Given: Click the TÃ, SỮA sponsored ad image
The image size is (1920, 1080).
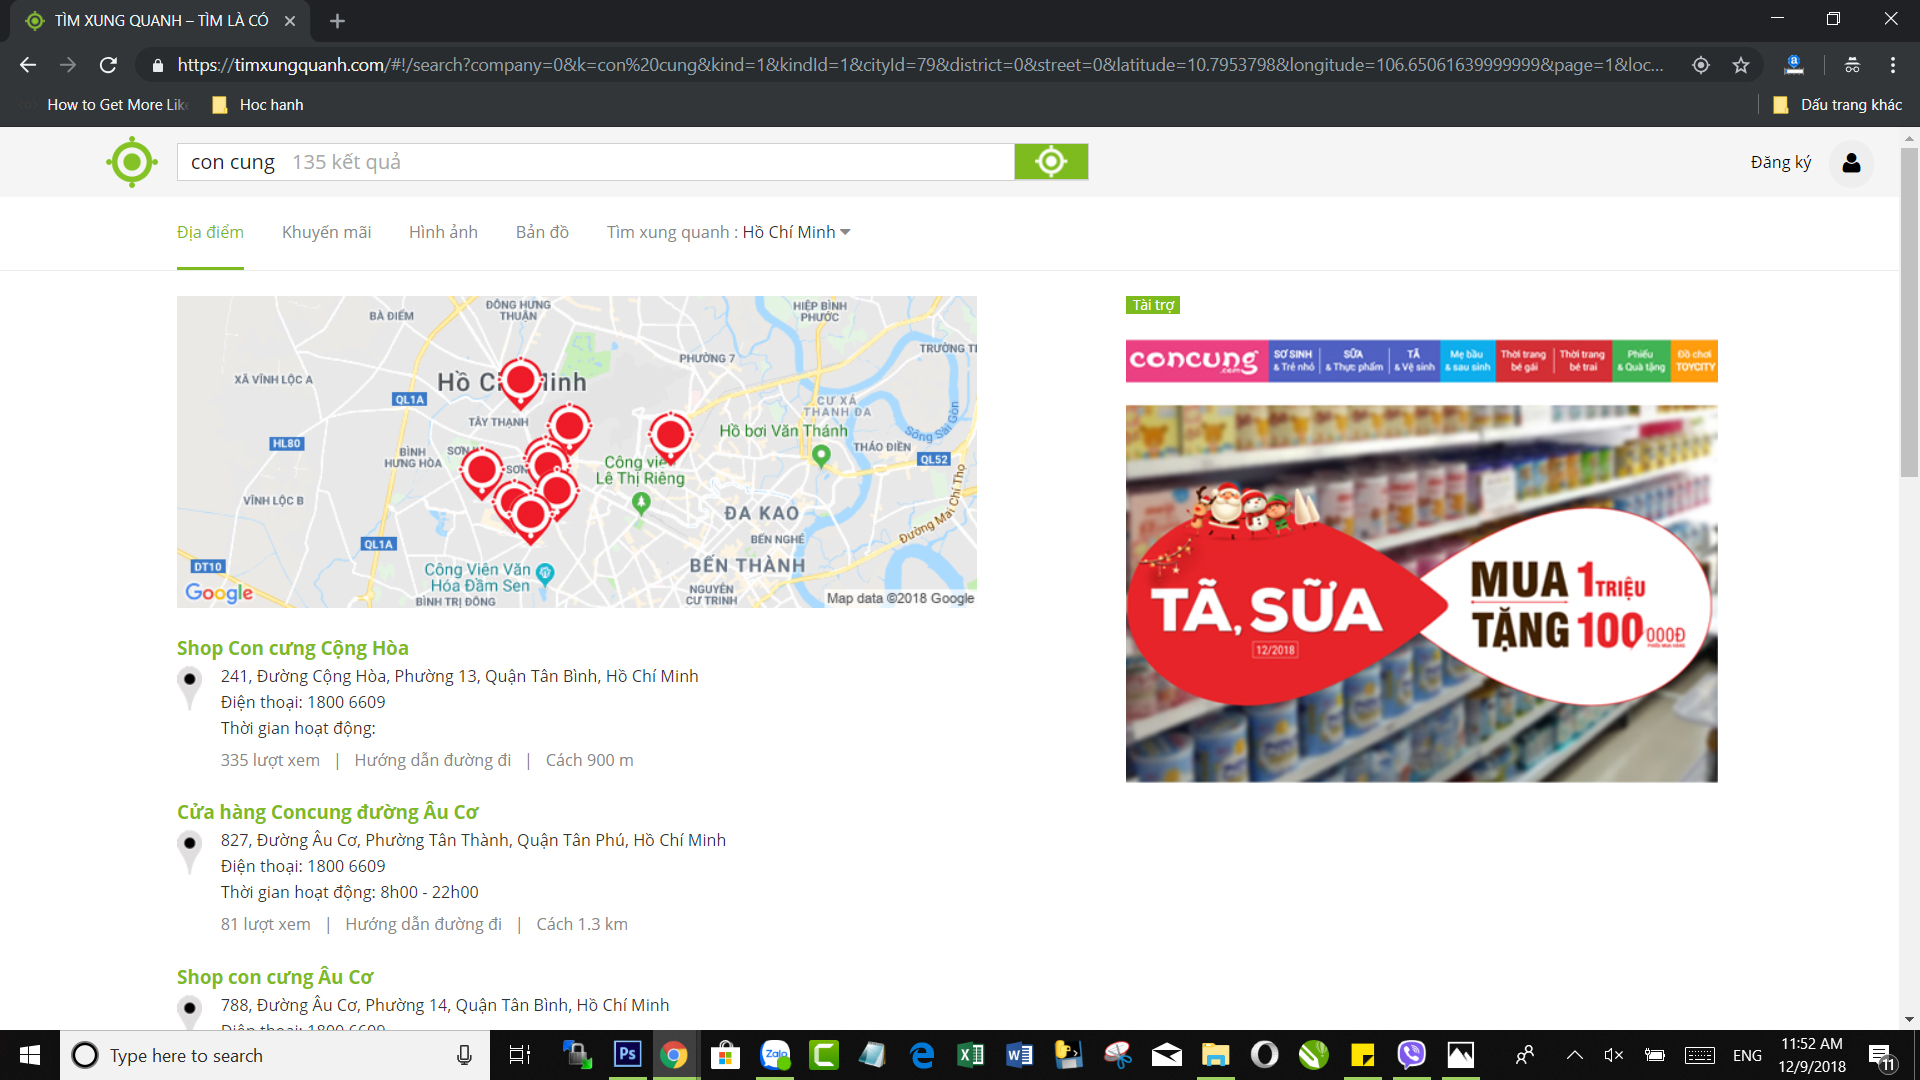Looking at the screenshot, I should 1422,594.
